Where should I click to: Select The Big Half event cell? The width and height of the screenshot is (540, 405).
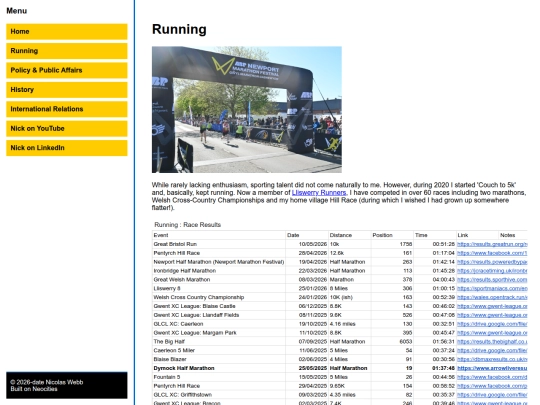pyautogui.click(x=219, y=342)
